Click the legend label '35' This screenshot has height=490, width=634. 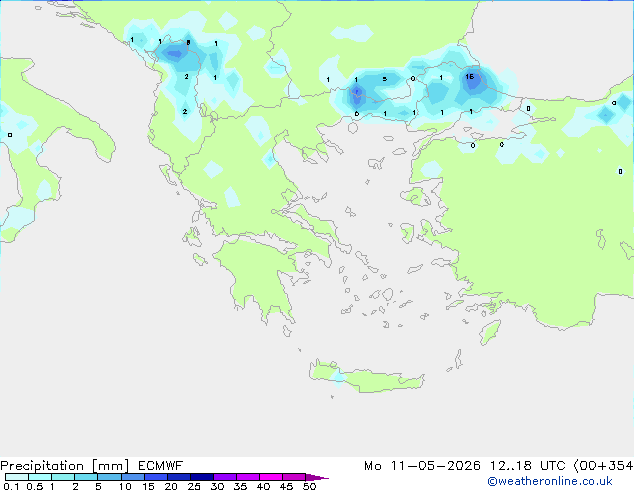point(240,486)
